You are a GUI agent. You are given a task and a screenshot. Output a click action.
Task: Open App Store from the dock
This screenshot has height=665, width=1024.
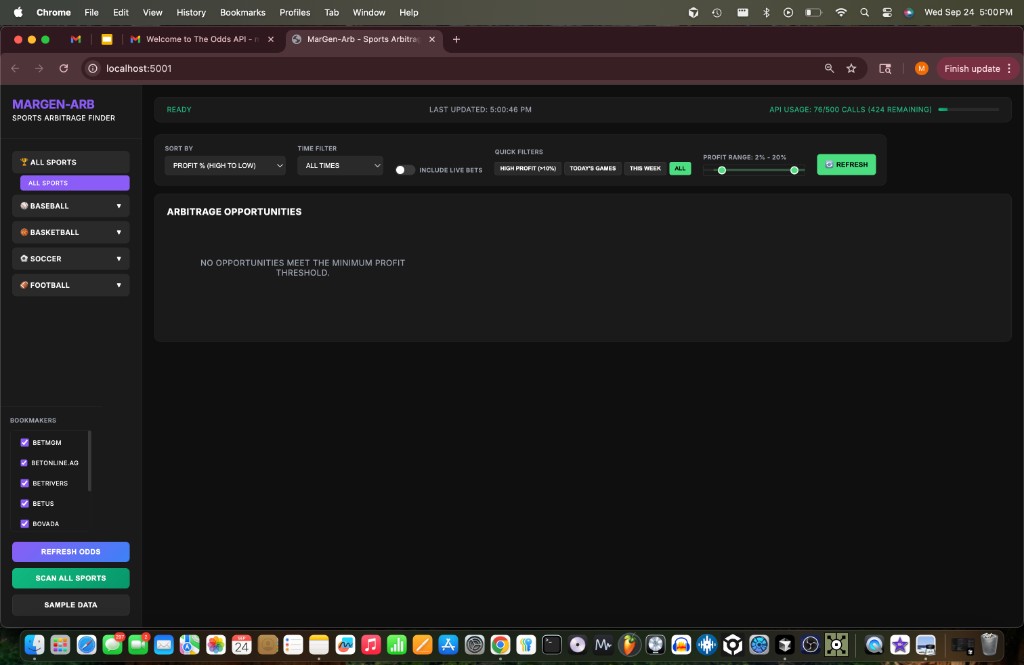[449, 645]
